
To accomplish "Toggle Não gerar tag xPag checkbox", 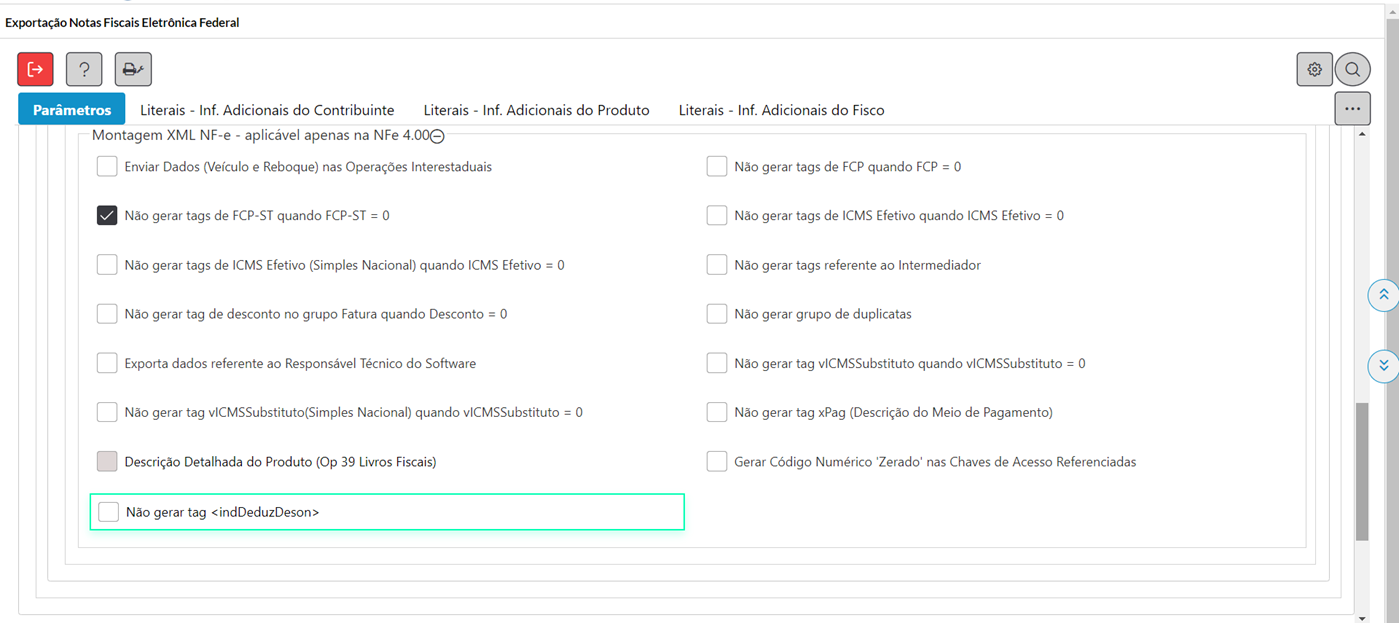I will 716,412.
